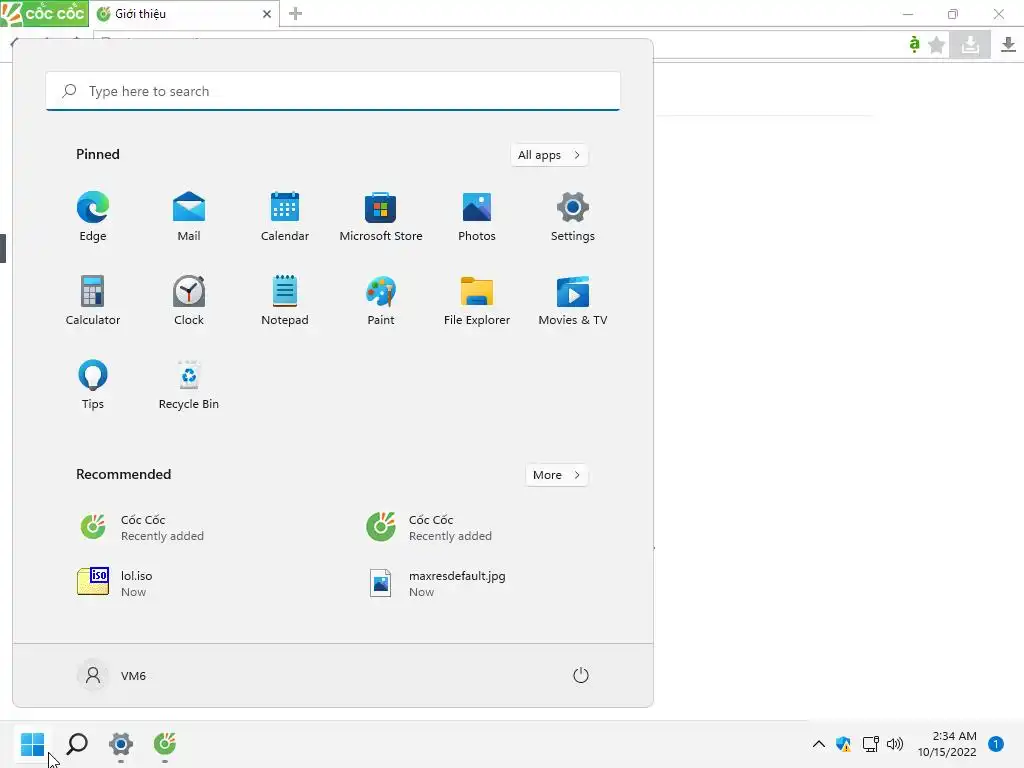This screenshot has width=1024, height=768.
Task: Expand All apps list
Action: click(x=549, y=155)
